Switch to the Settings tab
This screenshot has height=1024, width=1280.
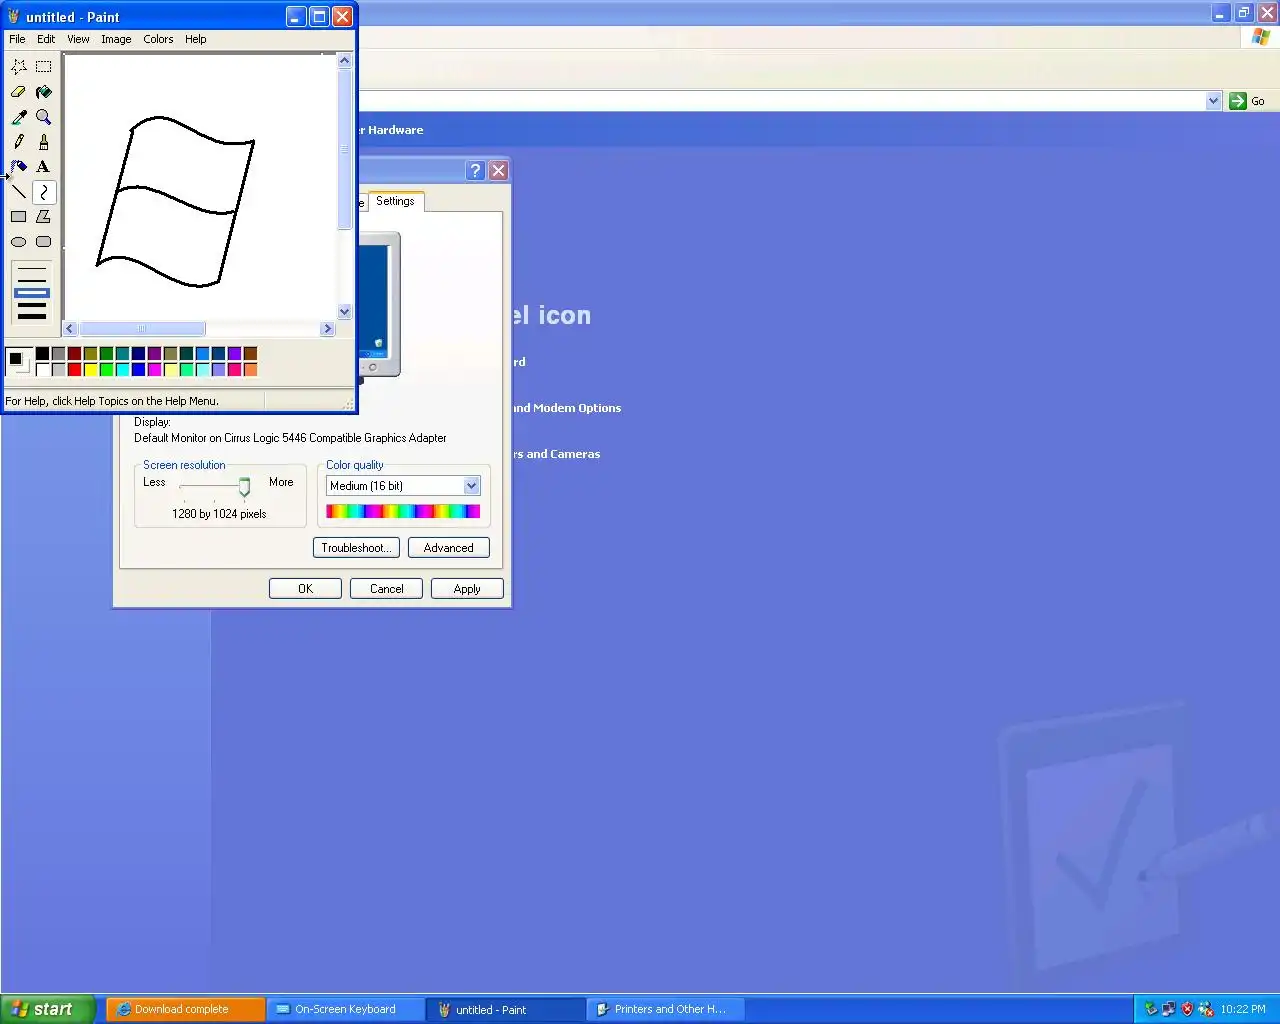(396, 201)
